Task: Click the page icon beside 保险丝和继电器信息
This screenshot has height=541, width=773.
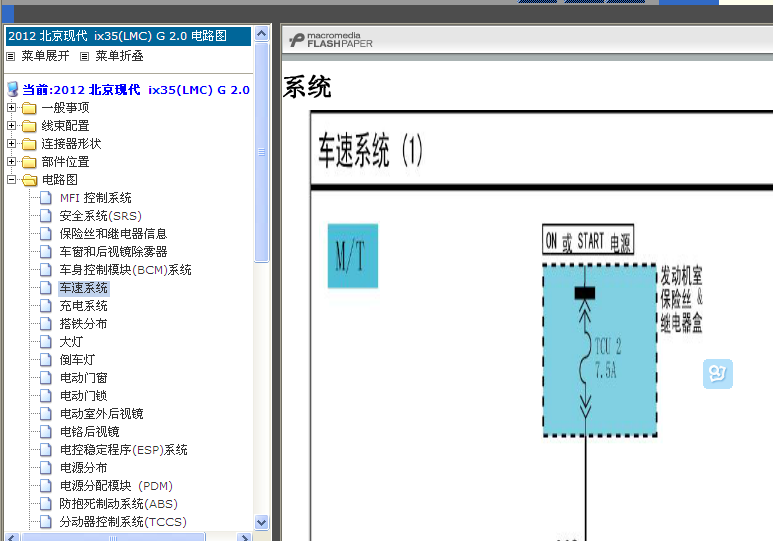Action: 45,234
